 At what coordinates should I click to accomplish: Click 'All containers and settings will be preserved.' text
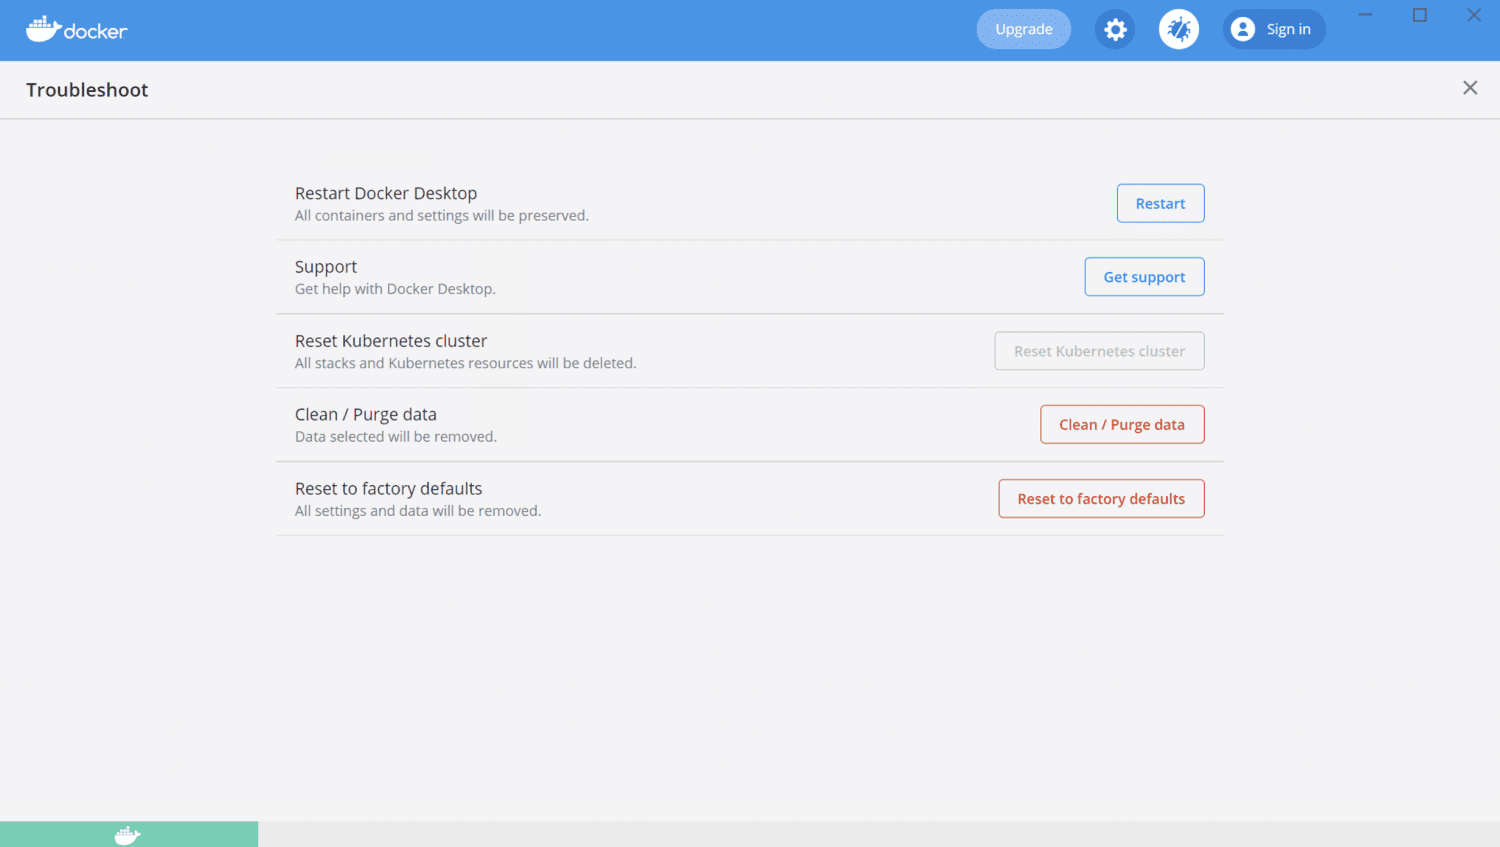tap(442, 216)
